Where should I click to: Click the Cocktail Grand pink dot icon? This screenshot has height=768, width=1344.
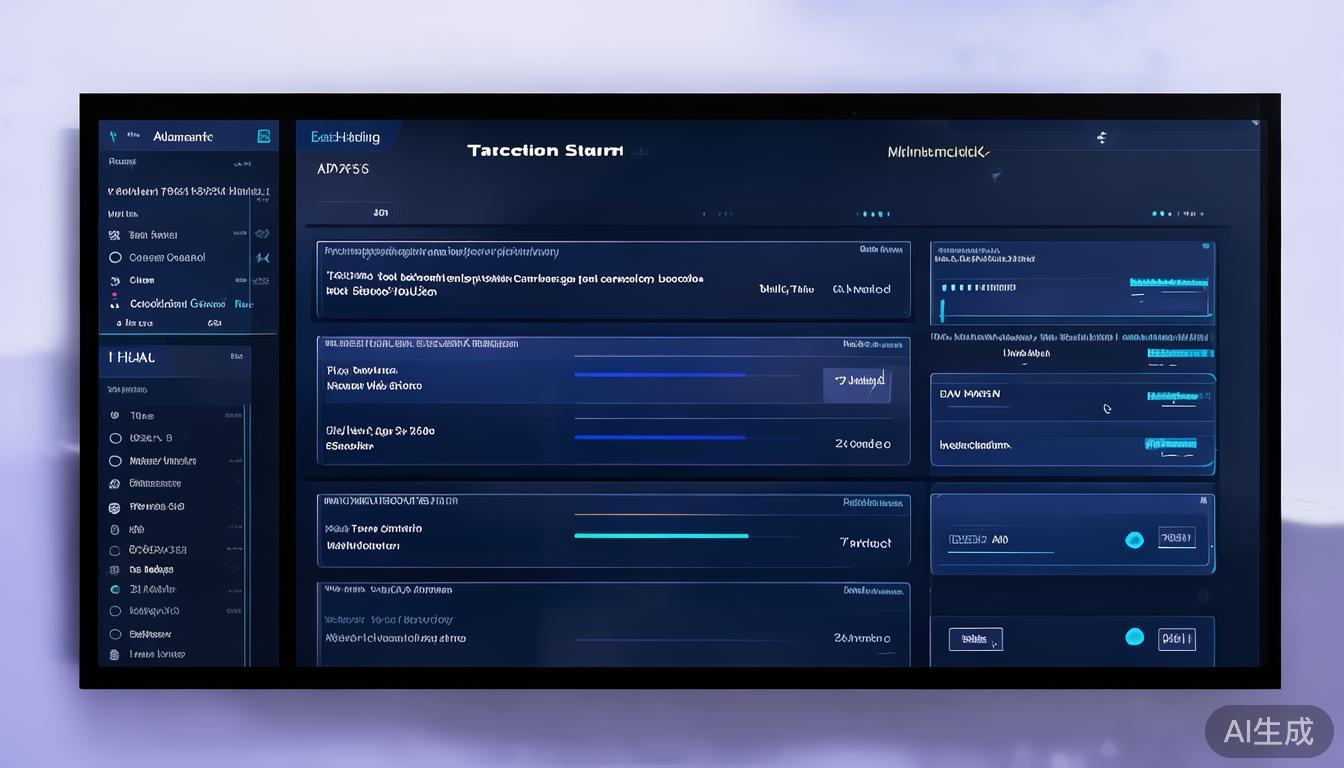pos(113,293)
